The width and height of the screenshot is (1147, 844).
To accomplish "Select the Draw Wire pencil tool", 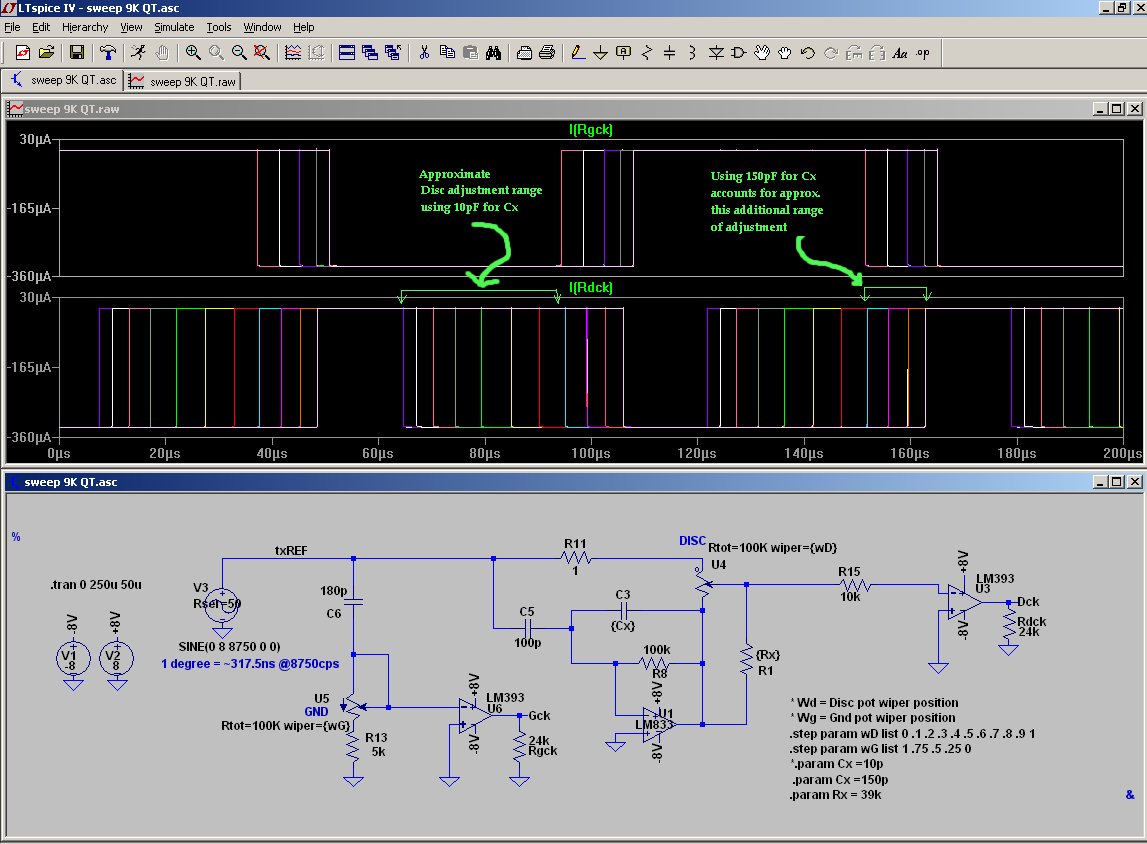I will coord(577,53).
